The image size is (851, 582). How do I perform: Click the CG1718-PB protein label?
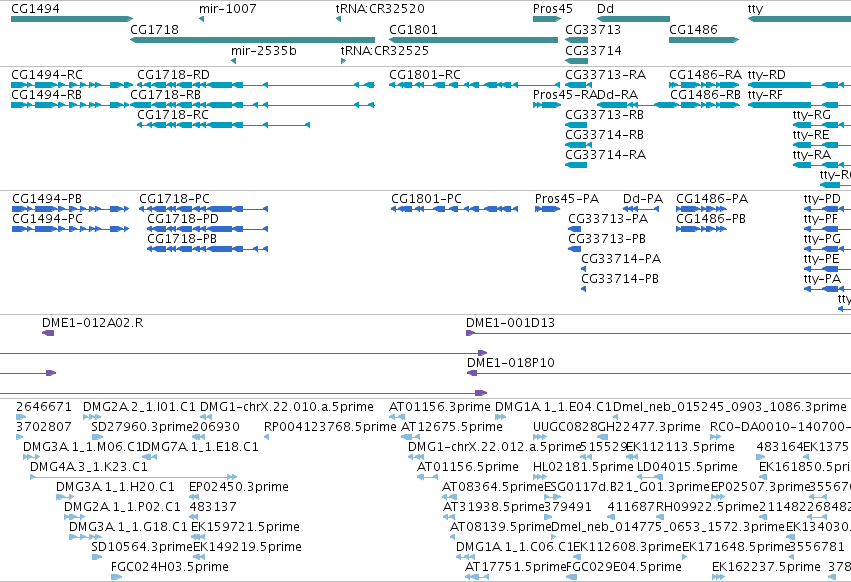coord(182,238)
